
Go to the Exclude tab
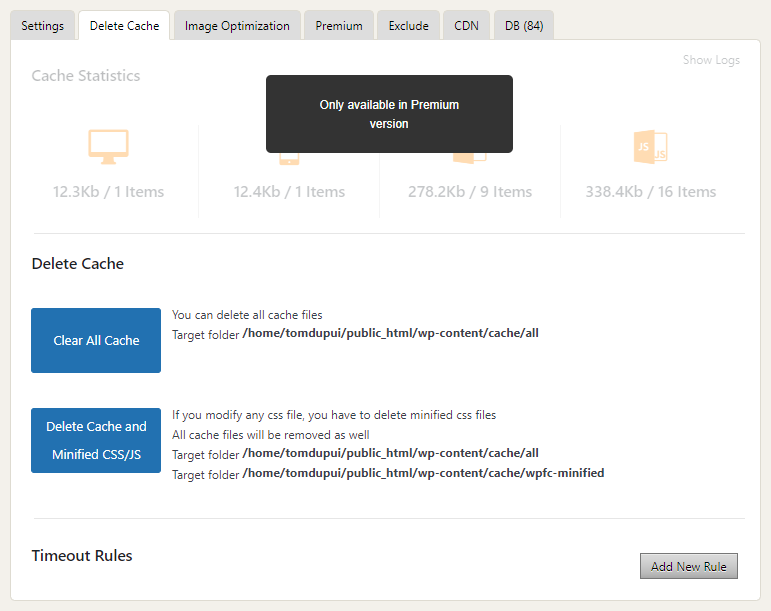pos(408,26)
